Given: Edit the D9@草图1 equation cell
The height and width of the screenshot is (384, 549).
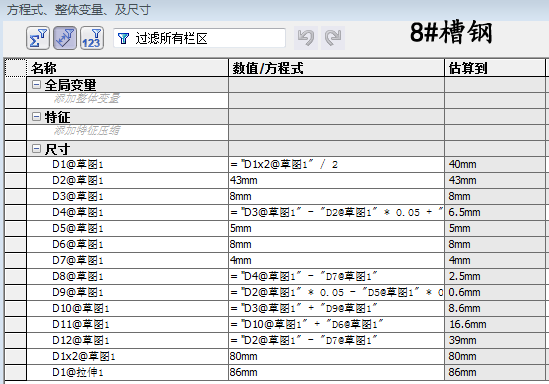Looking at the screenshot, I should point(336,292).
